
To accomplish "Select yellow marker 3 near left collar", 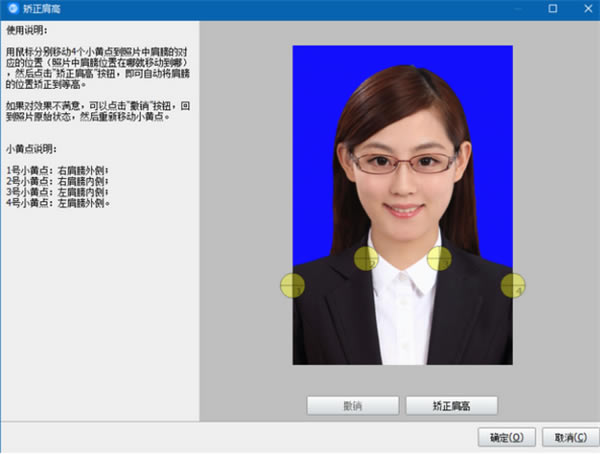I will click(439, 259).
